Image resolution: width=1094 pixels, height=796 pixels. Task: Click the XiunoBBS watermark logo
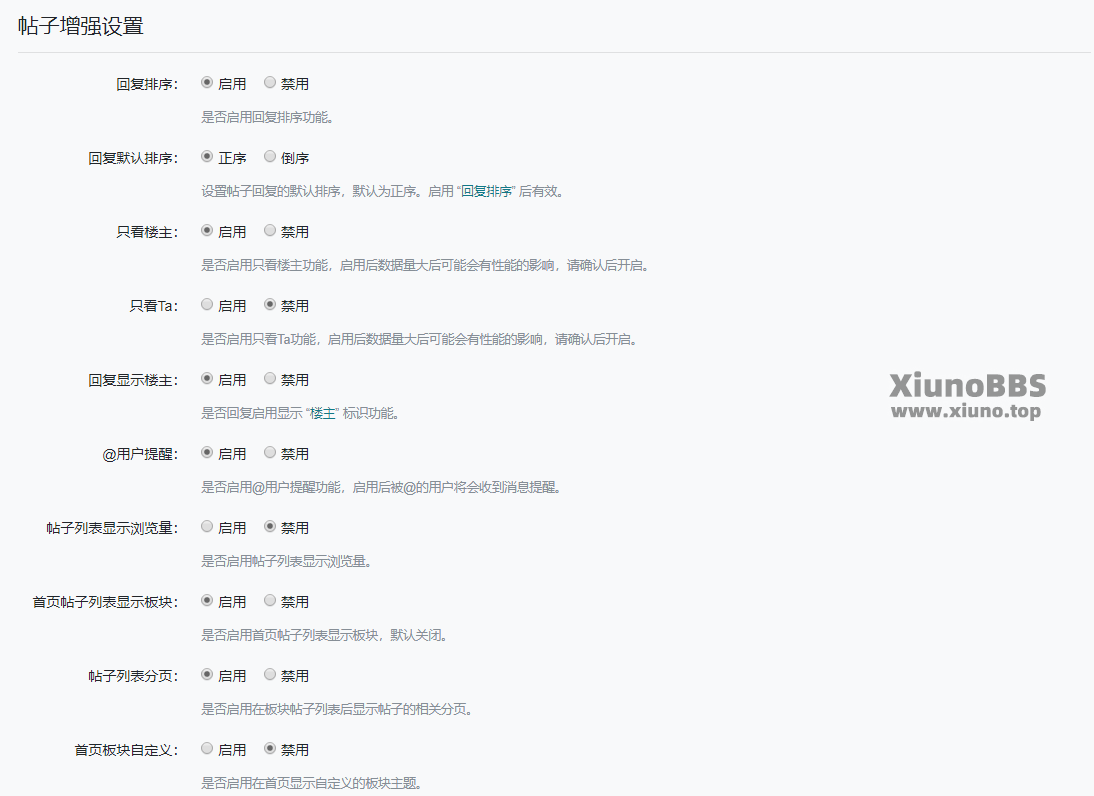[x=967, y=396]
